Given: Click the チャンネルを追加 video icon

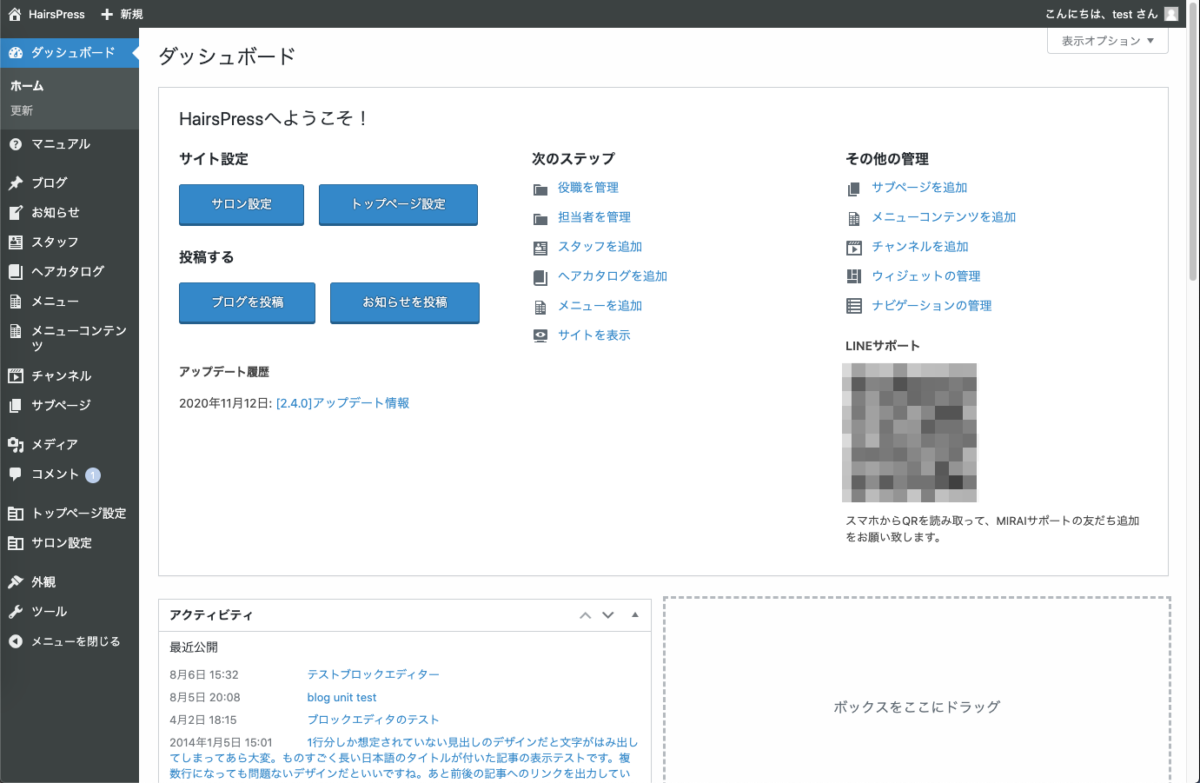Looking at the screenshot, I should pos(854,247).
